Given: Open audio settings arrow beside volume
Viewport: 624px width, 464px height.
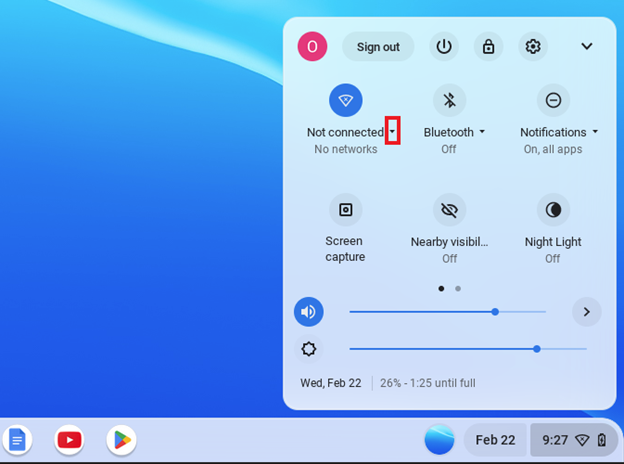Looking at the screenshot, I should click(x=587, y=312).
